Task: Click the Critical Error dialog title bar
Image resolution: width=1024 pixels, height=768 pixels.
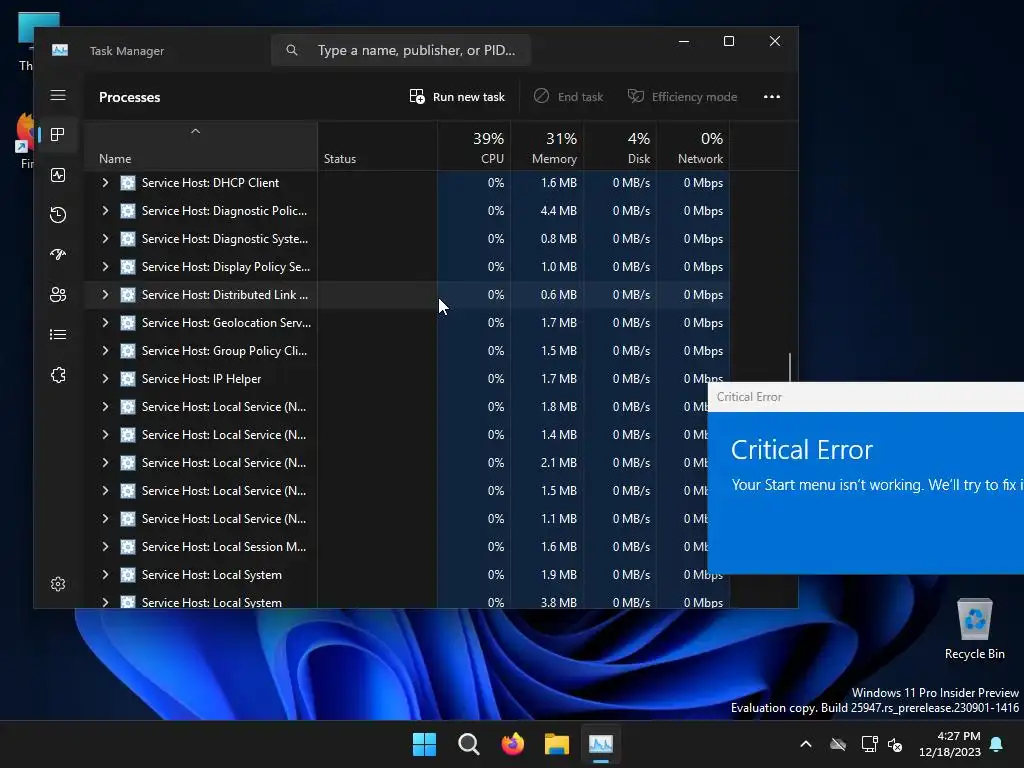Action: tap(866, 397)
